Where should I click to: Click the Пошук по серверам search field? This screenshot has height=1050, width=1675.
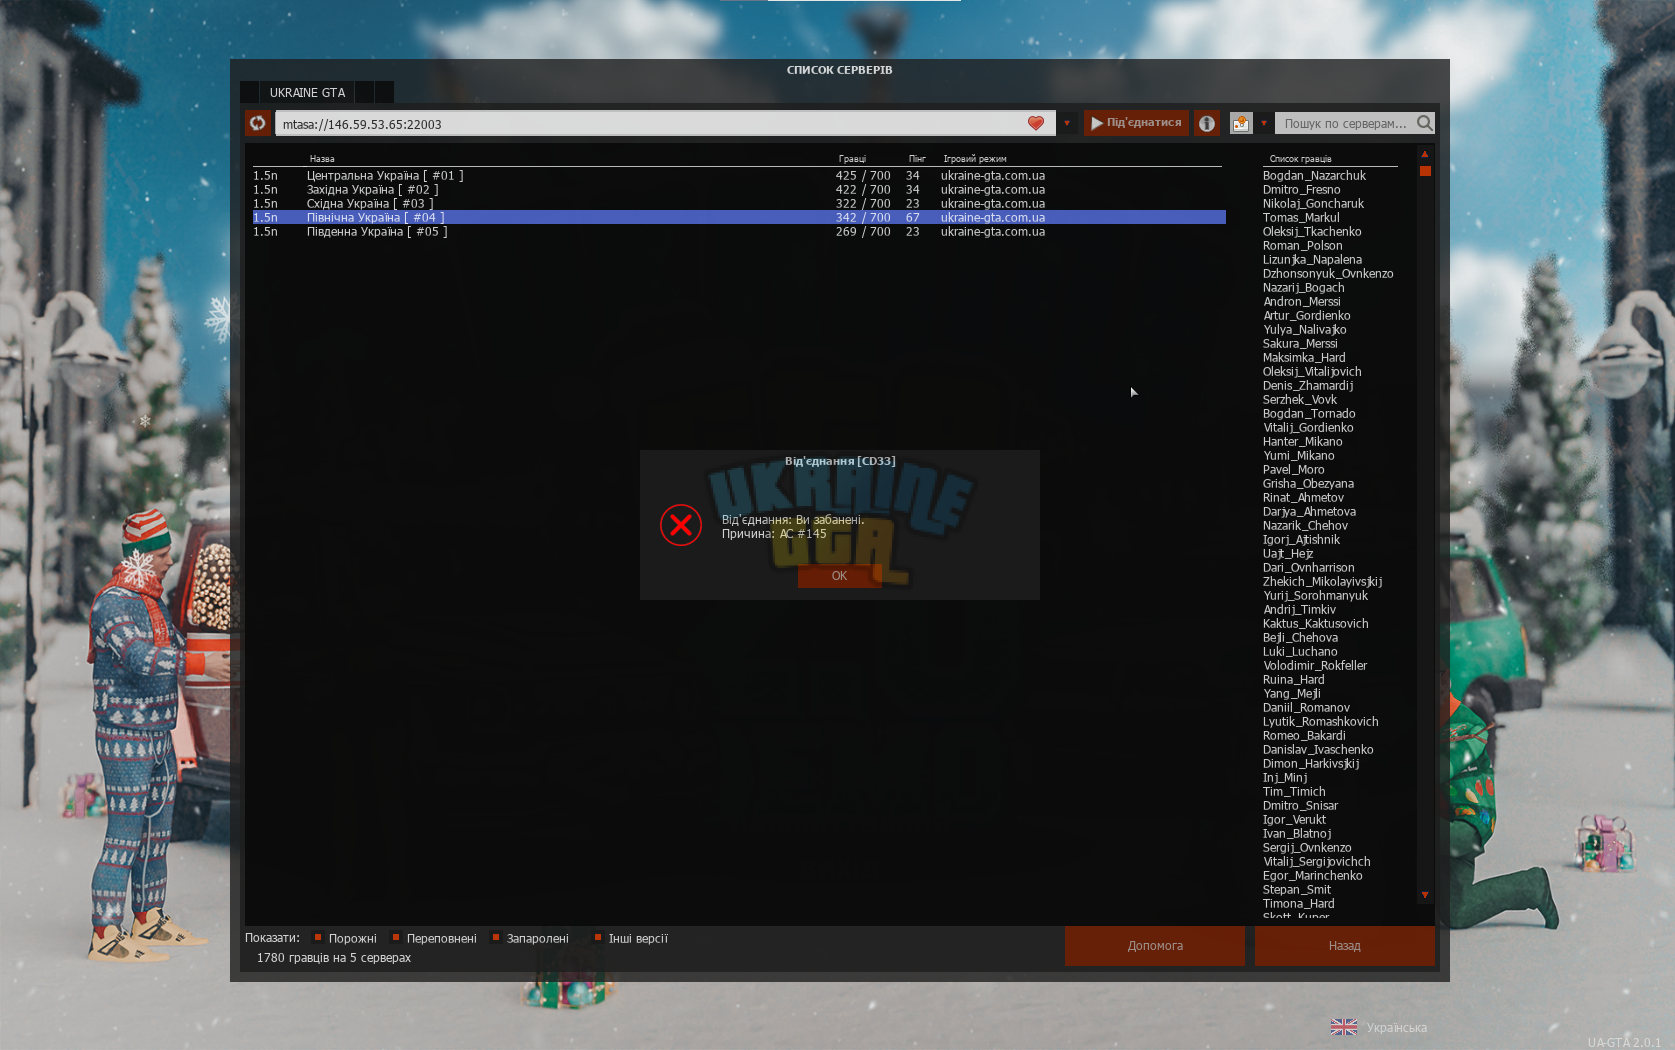click(x=1345, y=123)
